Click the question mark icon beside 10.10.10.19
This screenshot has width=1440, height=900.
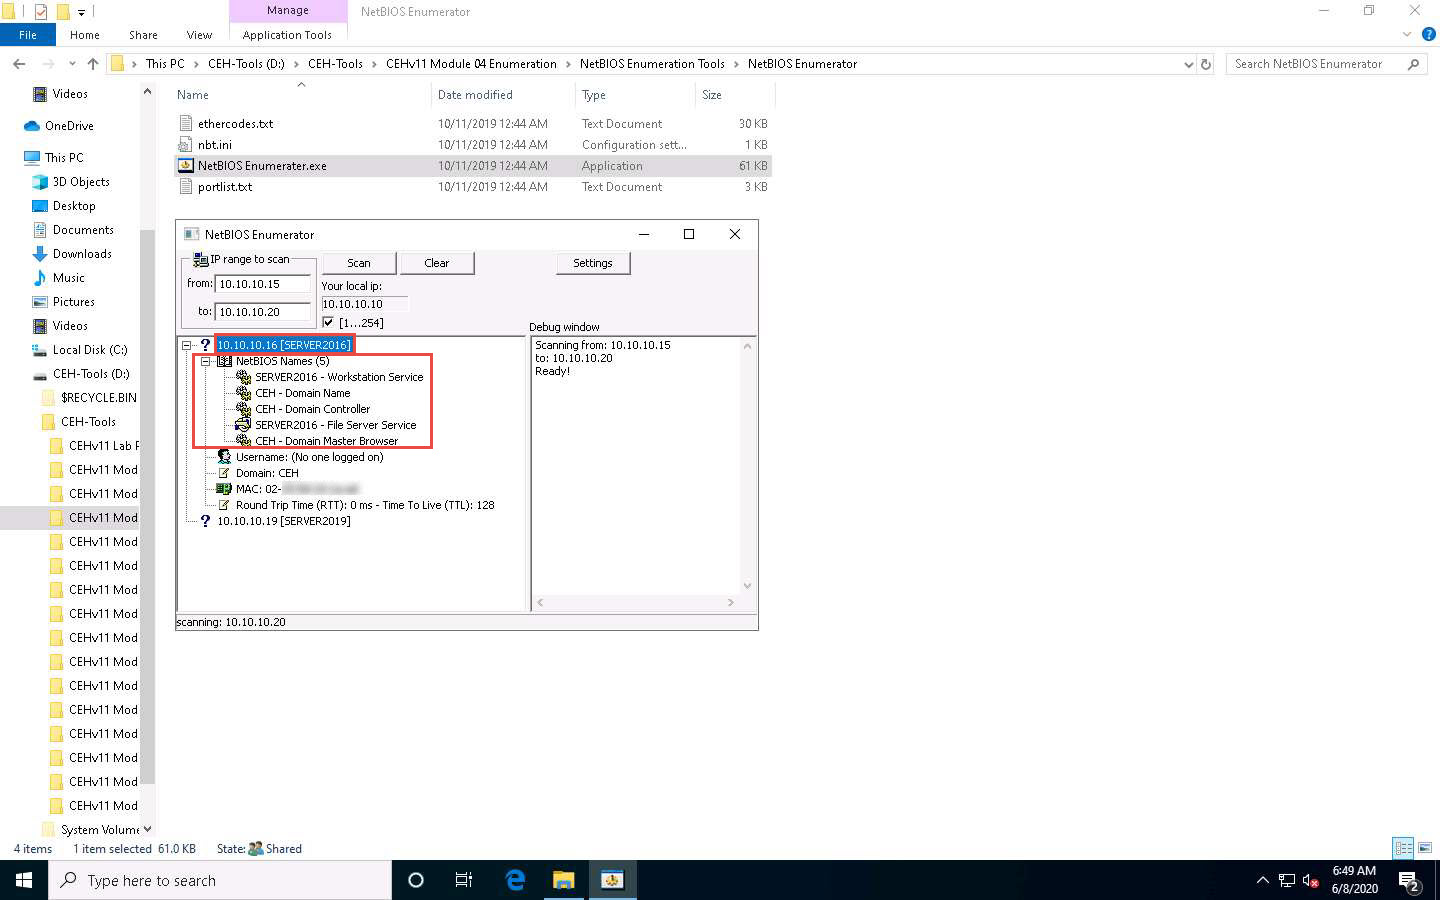click(x=205, y=521)
